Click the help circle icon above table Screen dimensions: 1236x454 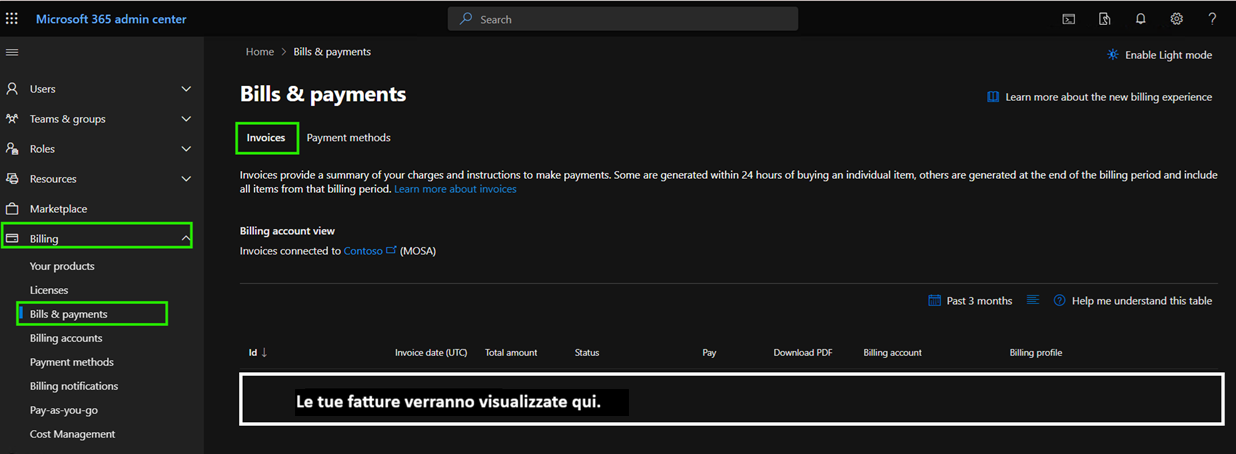[1059, 300]
